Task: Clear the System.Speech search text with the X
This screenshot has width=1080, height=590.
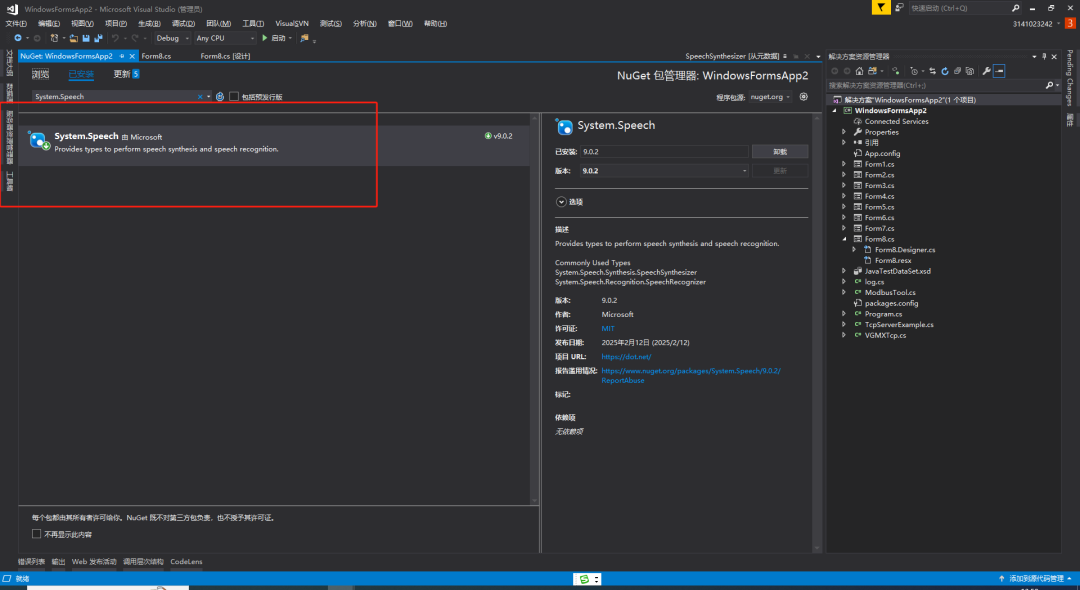Action: [x=198, y=97]
